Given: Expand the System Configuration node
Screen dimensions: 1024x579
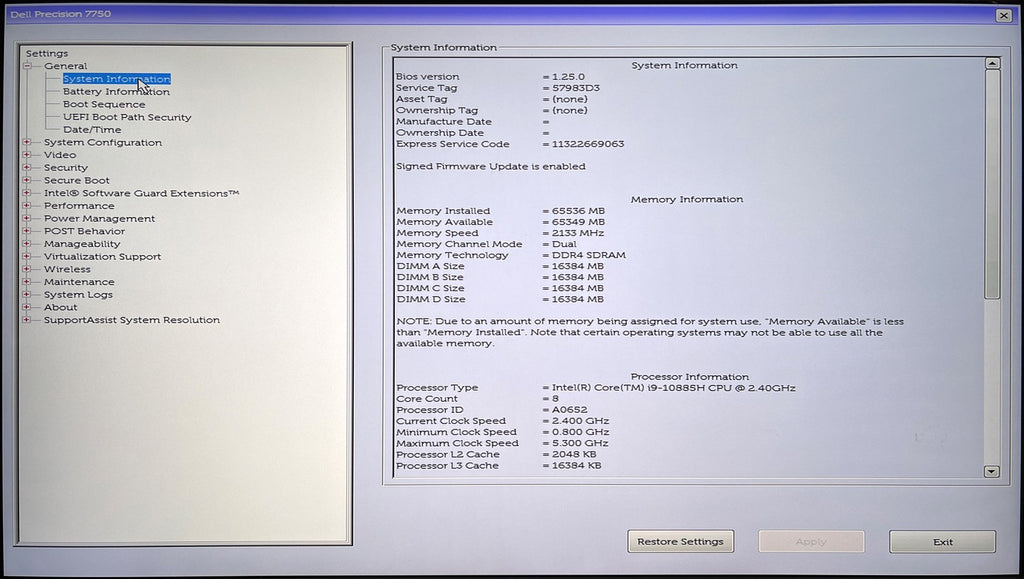Looking at the screenshot, I should pyautogui.click(x=27, y=142).
